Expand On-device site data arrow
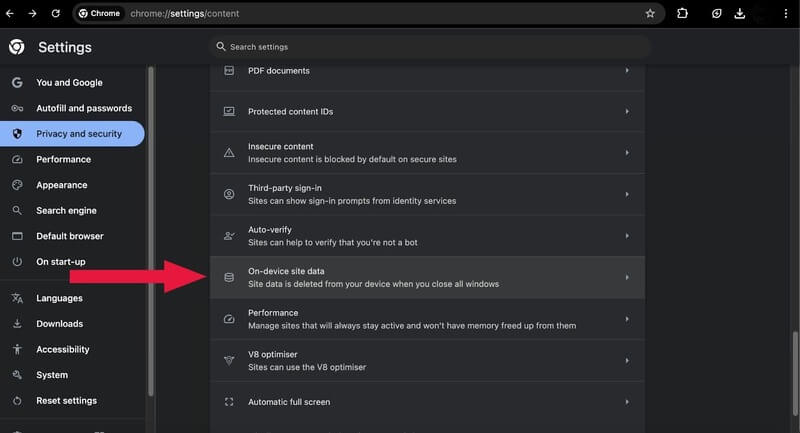The width and height of the screenshot is (800, 433). (627, 277)
